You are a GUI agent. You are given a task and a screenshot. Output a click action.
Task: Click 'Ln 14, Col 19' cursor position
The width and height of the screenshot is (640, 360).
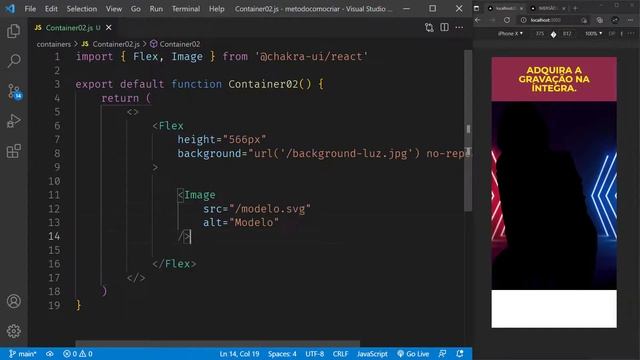pos(239,354)
